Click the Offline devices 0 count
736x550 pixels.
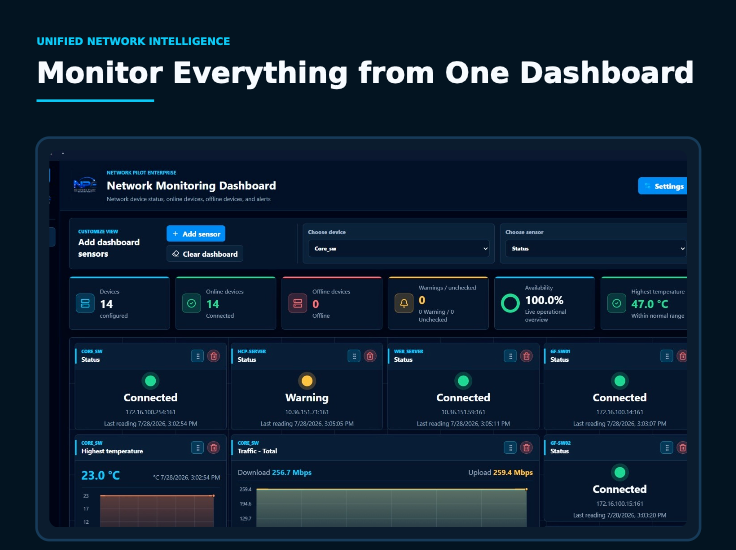tap(316, 304)
